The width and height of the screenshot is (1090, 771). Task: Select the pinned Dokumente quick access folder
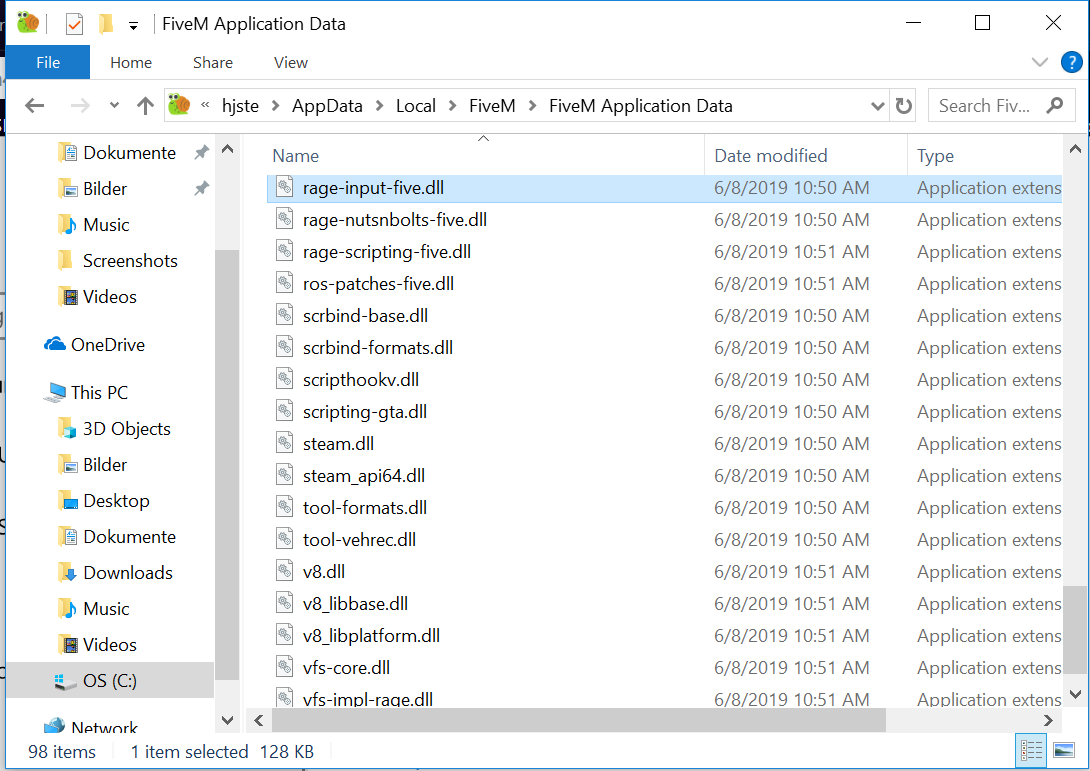[x=129, y=153]
